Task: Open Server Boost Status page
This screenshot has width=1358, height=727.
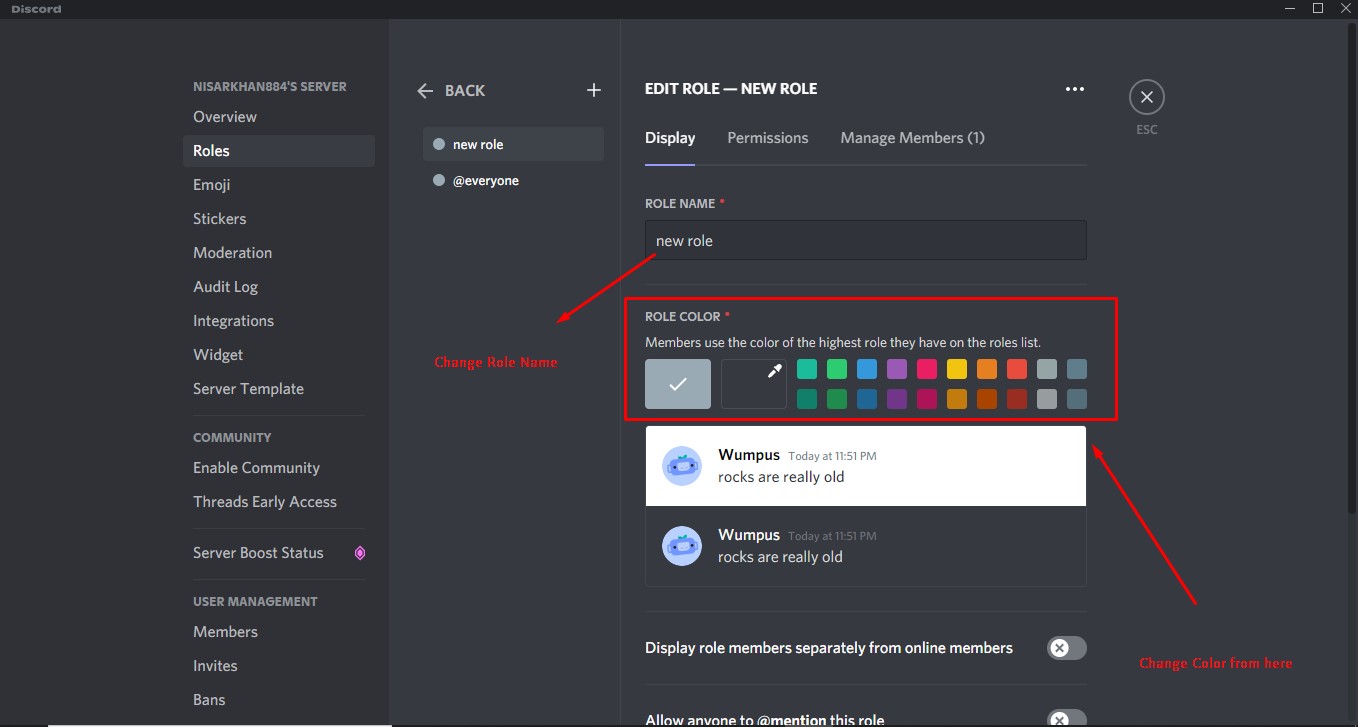Action: click(278, 553)
